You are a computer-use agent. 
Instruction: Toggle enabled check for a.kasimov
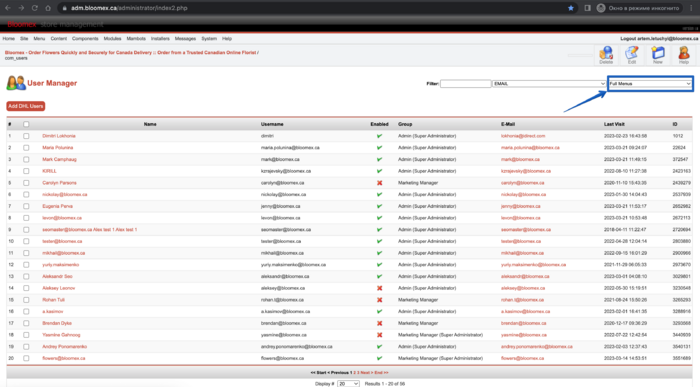[x=379, y=312]
